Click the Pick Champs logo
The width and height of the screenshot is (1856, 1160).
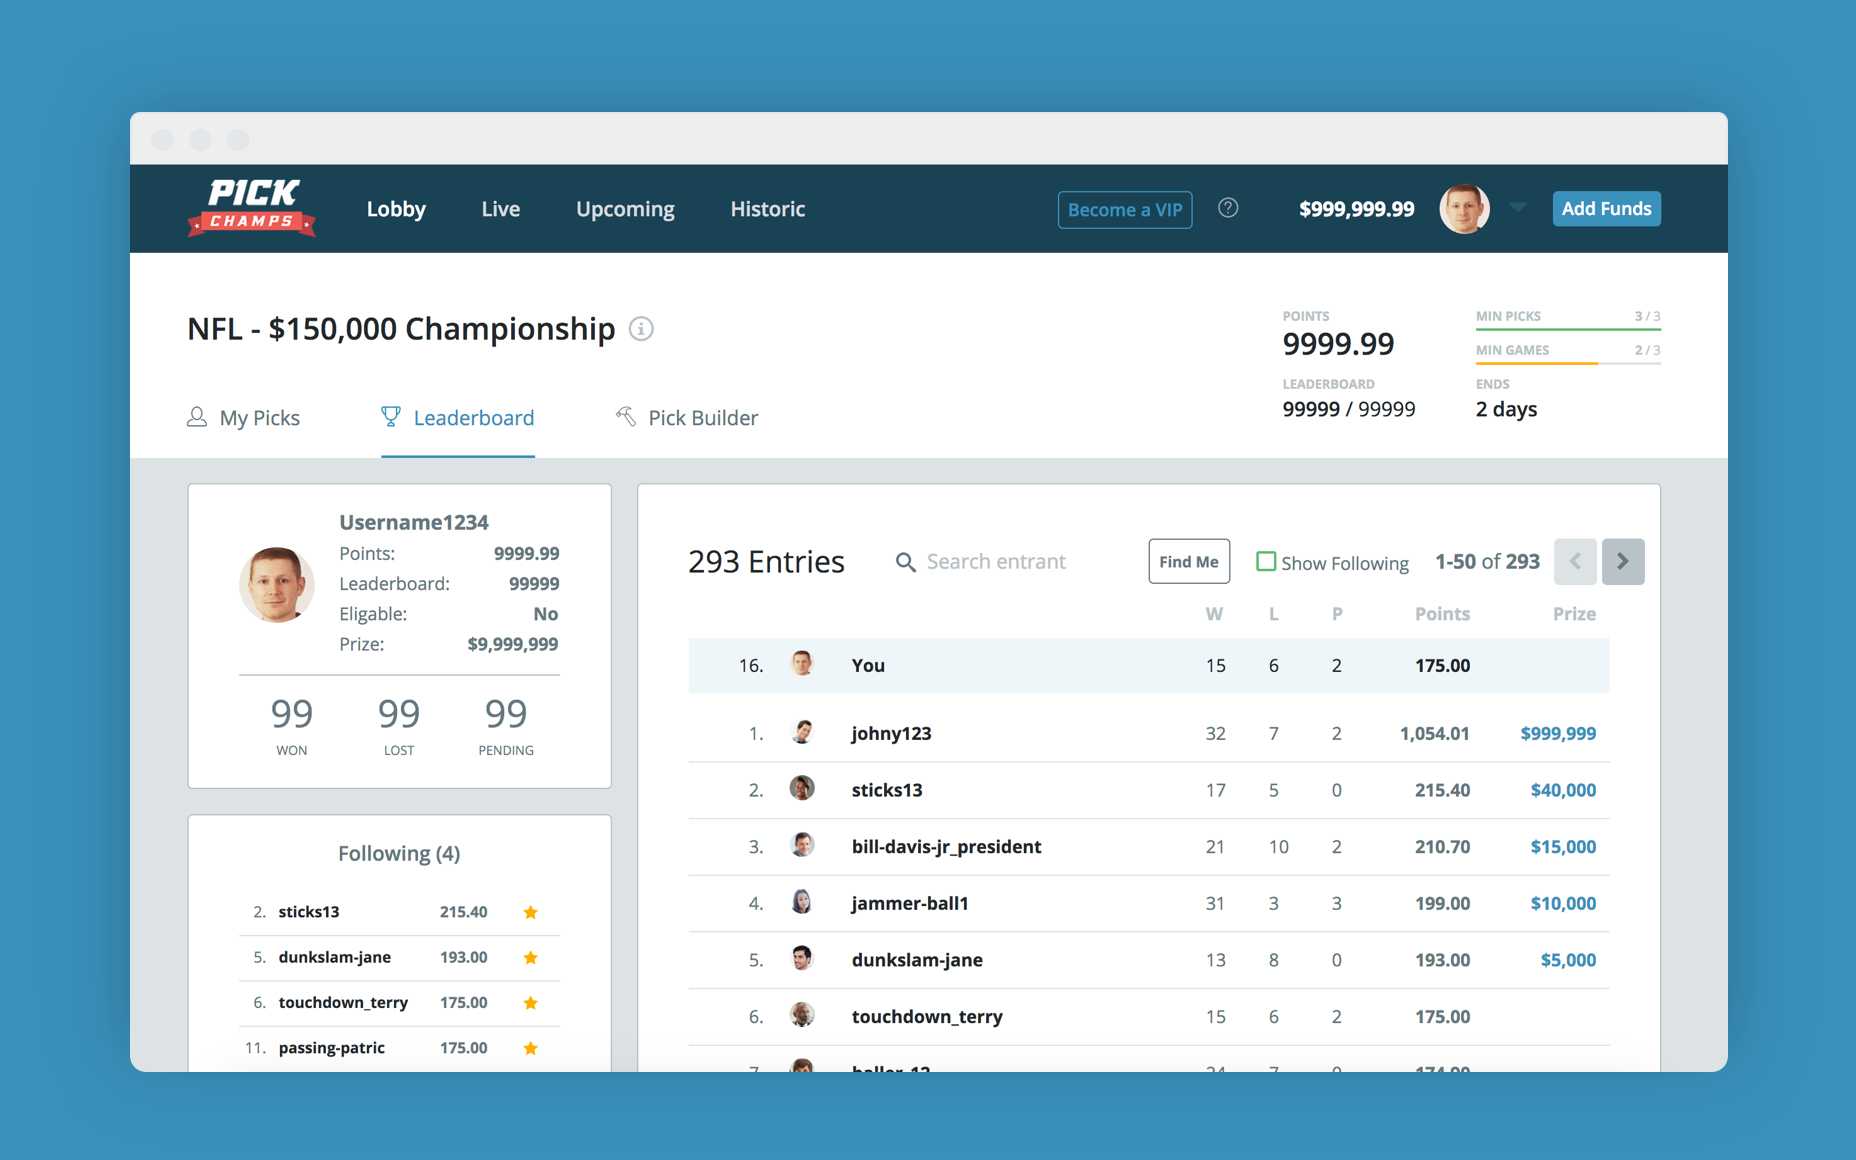point(252,208)
